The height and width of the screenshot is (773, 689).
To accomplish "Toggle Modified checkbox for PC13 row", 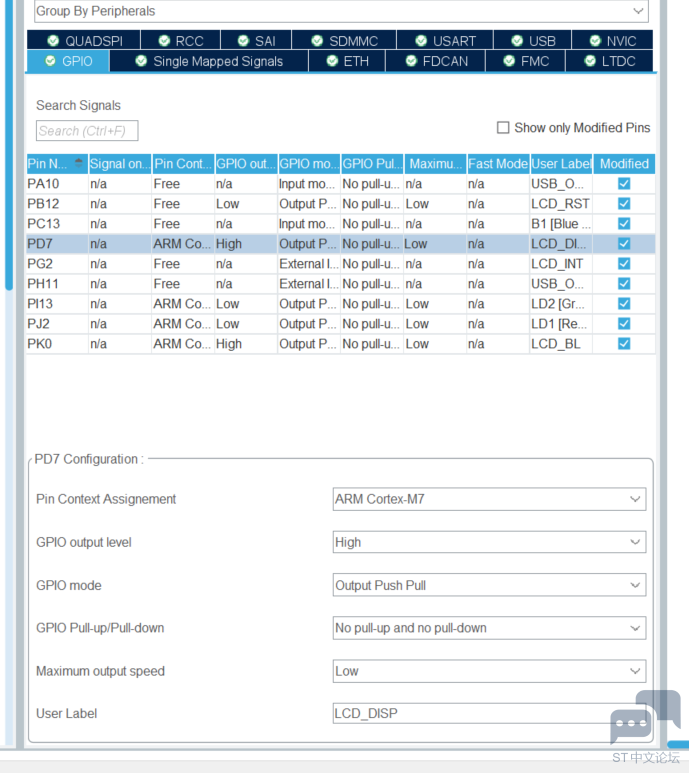I will [624, 224].
